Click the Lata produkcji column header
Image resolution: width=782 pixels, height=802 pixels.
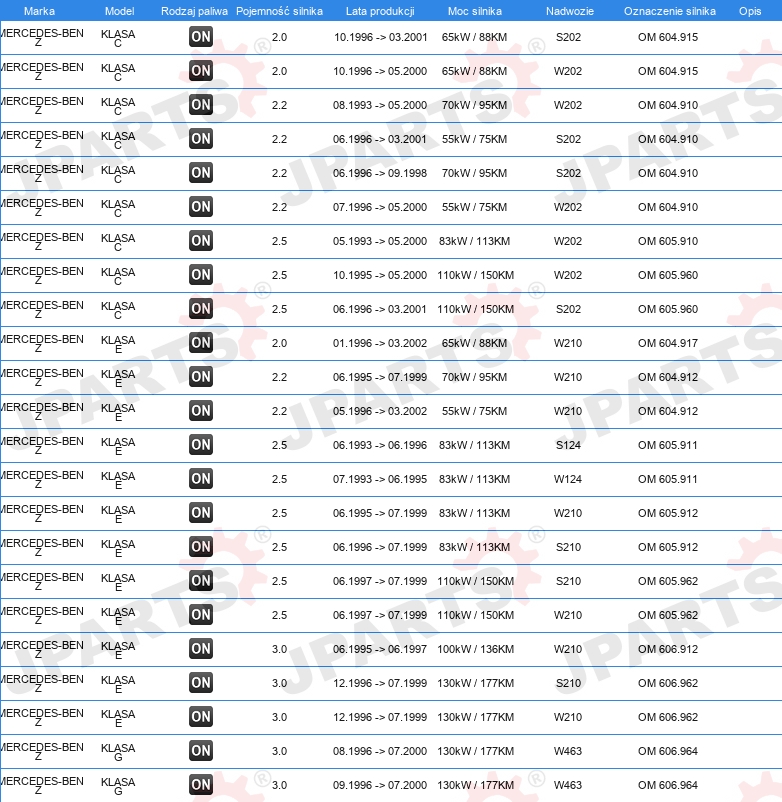(380, 11)
